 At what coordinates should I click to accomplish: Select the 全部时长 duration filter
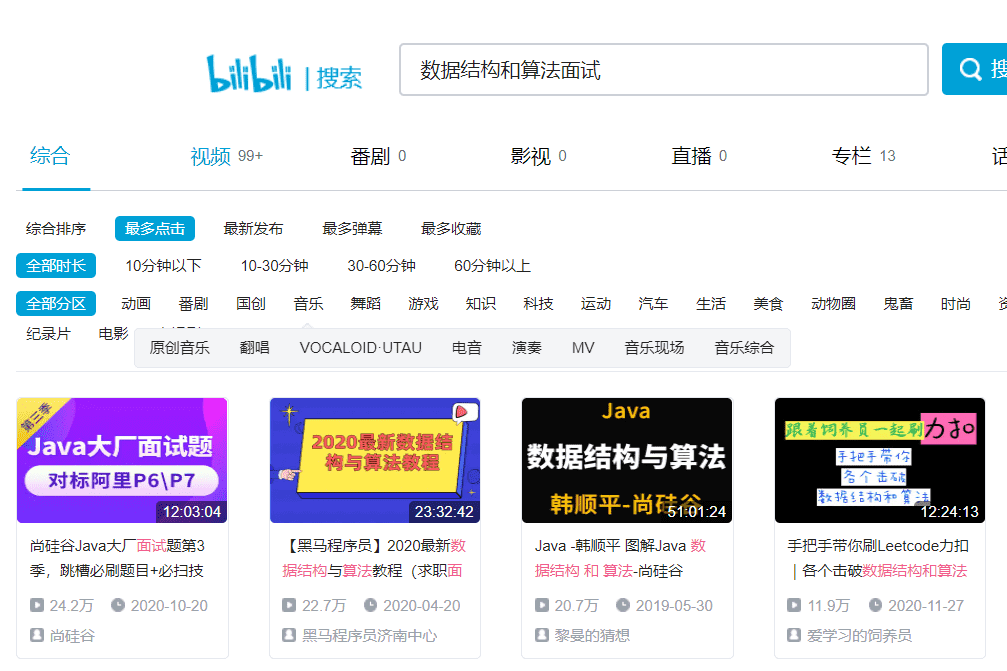click(56, 266)
